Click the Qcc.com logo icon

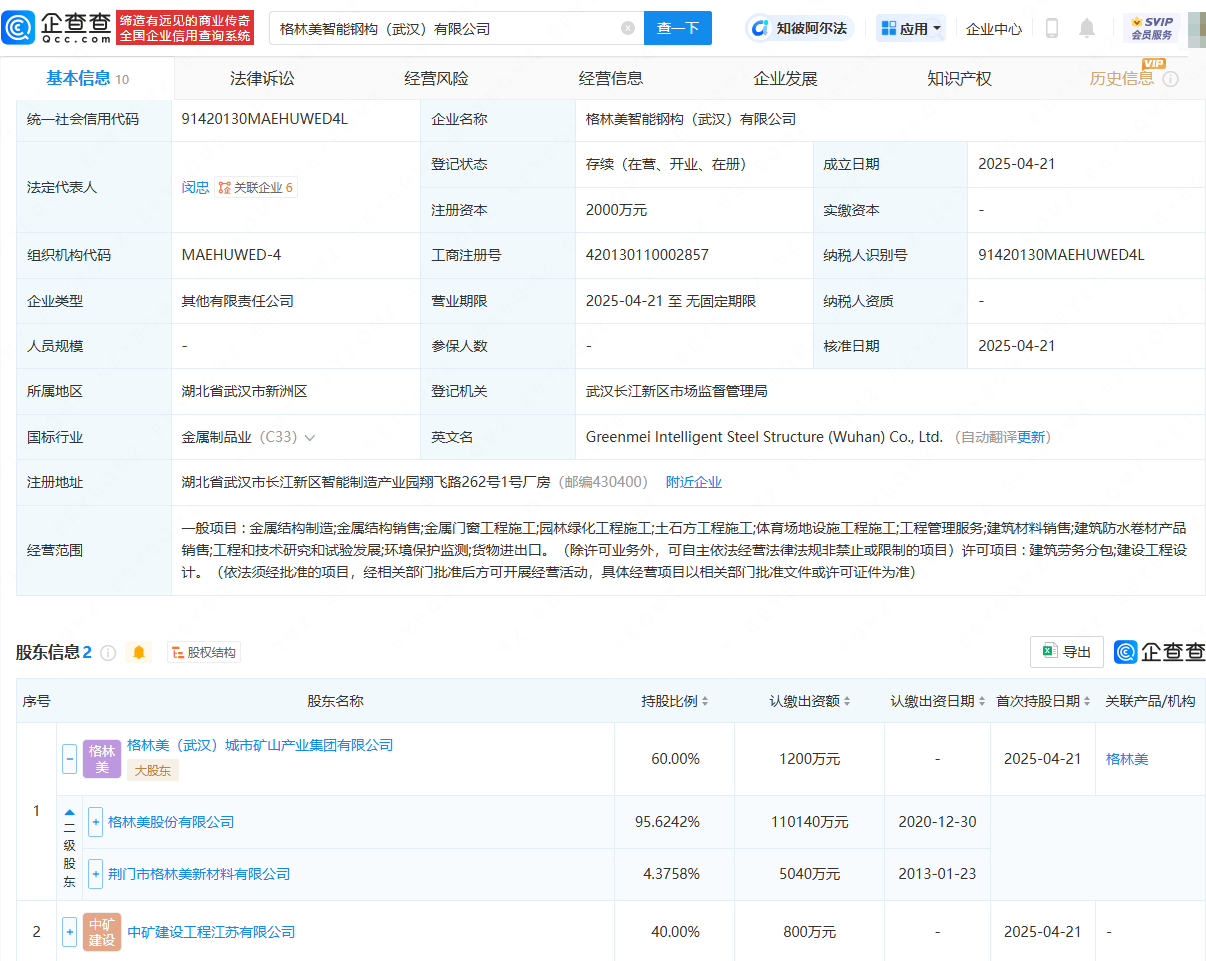click(x=21, y=28)
